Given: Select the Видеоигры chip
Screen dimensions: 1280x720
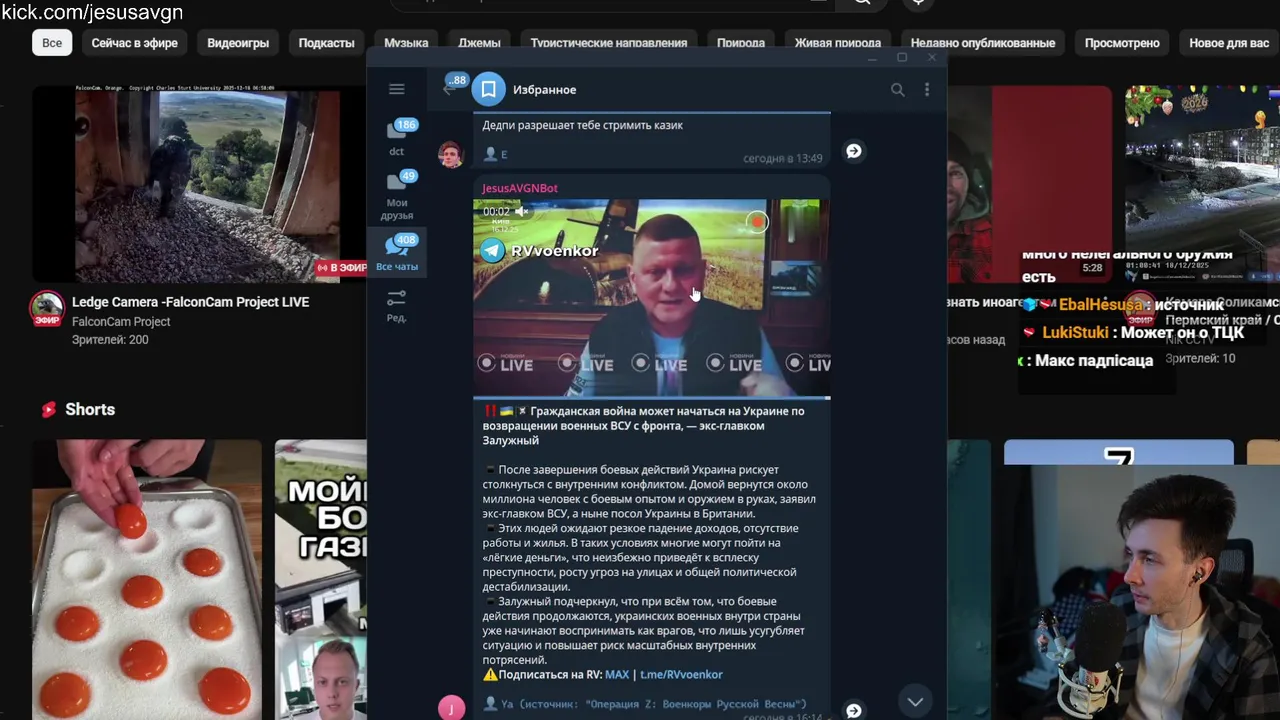Looking at the screenshot, I should 238,43.
